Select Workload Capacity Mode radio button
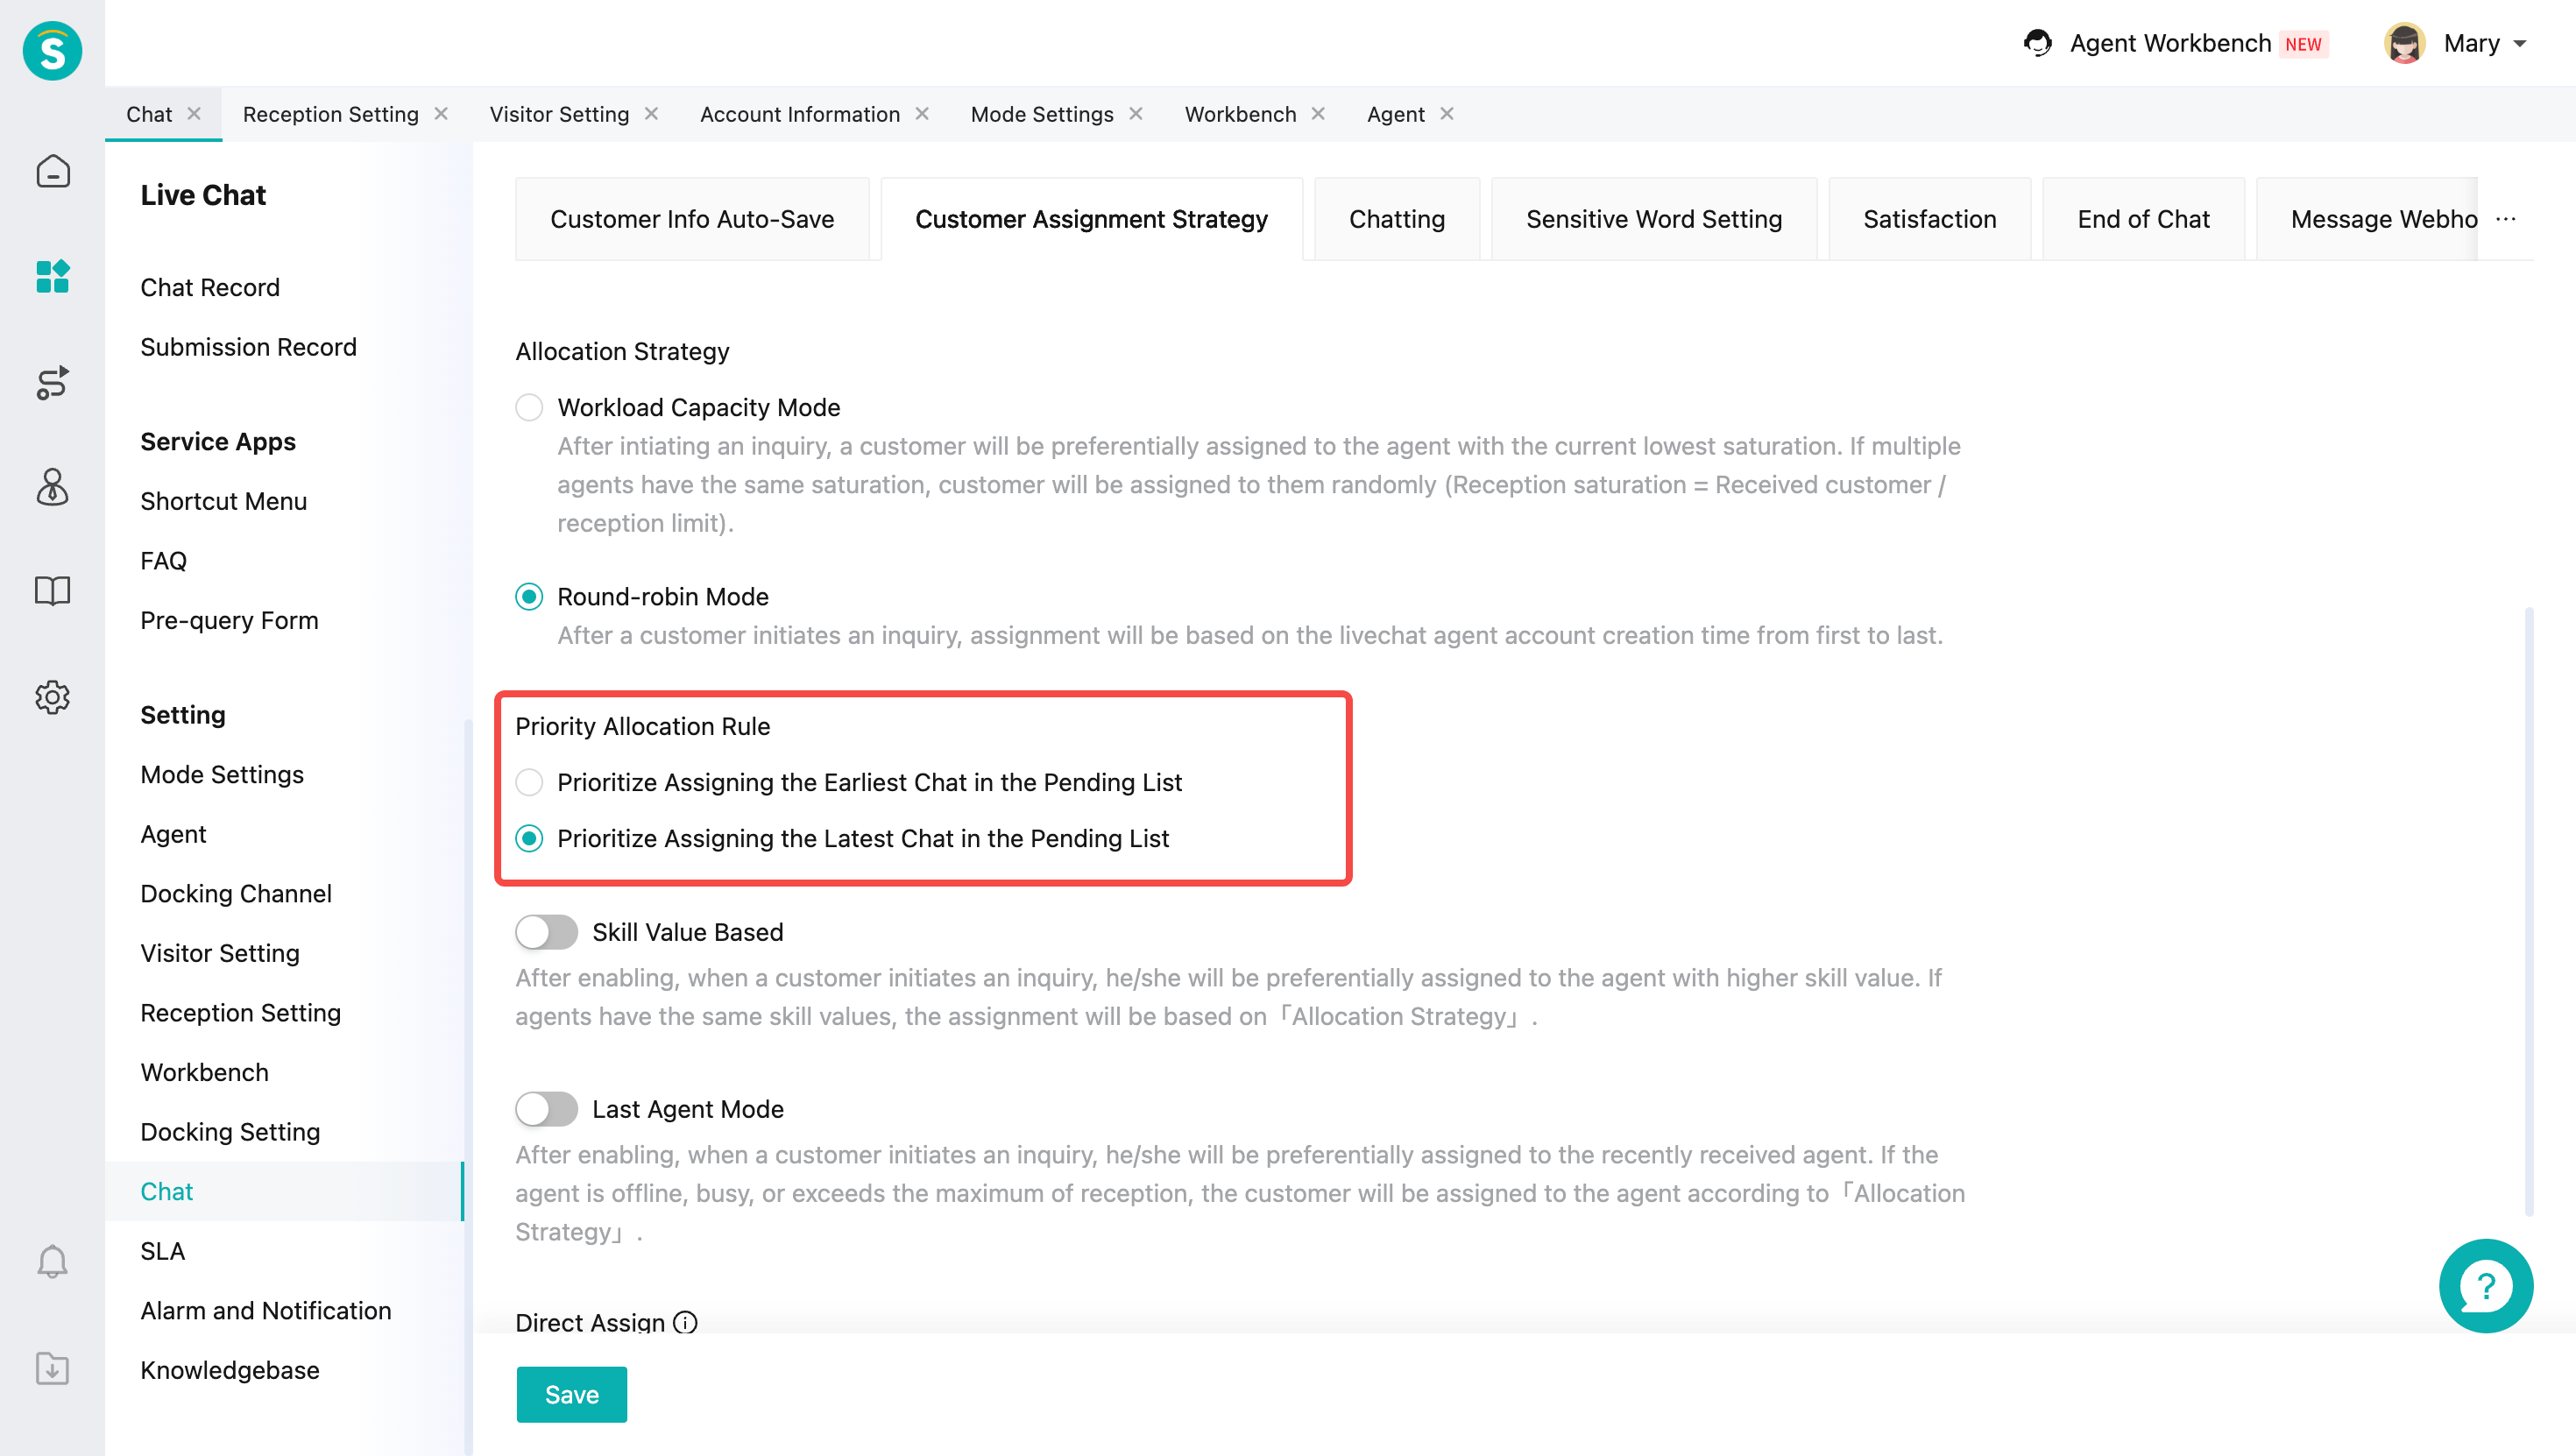The height and width of the screenshot is (1456, 2576). (529, 407)
